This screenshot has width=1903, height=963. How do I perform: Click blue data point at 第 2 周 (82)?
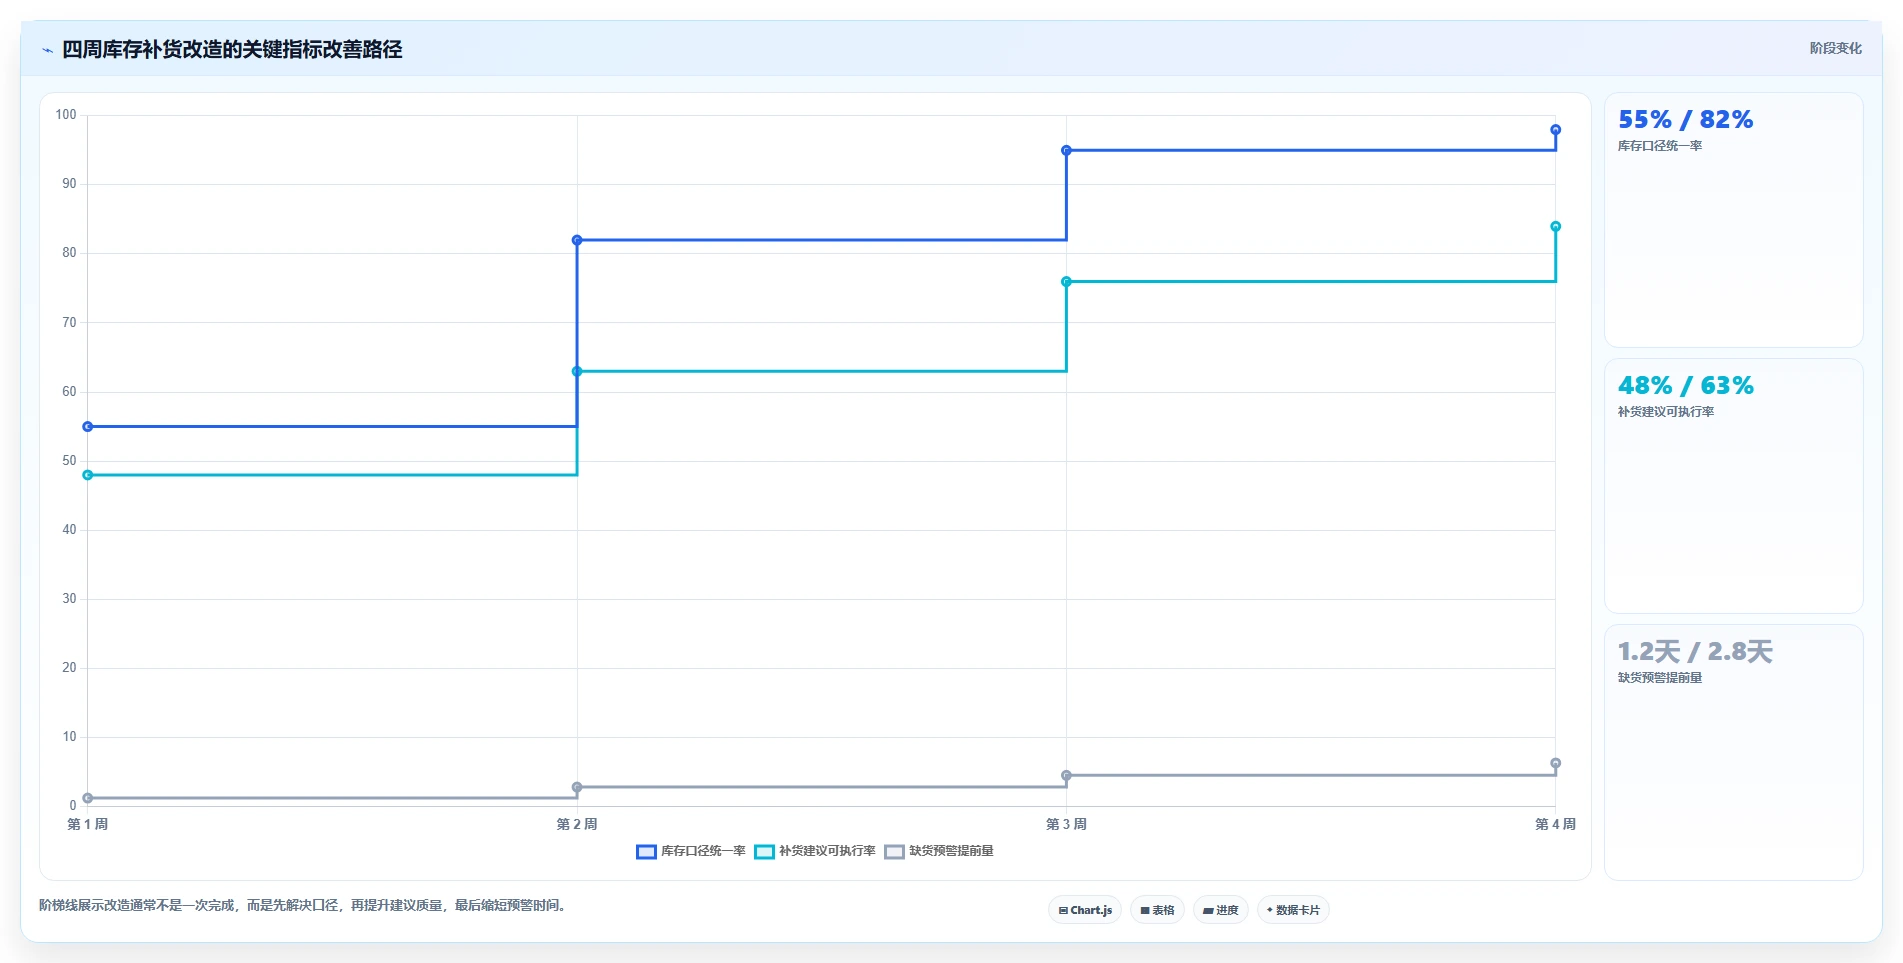[x=577, y=240]
